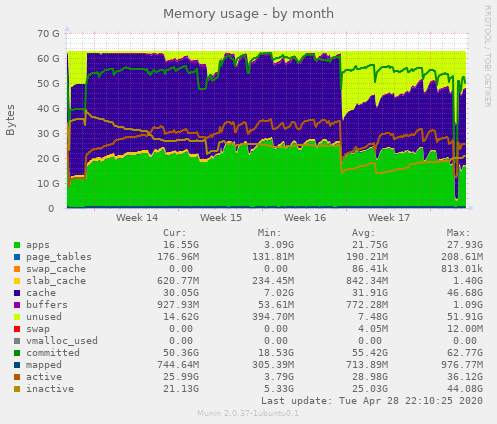Click the '10 G' y-axis tick label
497x424 pixels.
click(x=48, y=184)
